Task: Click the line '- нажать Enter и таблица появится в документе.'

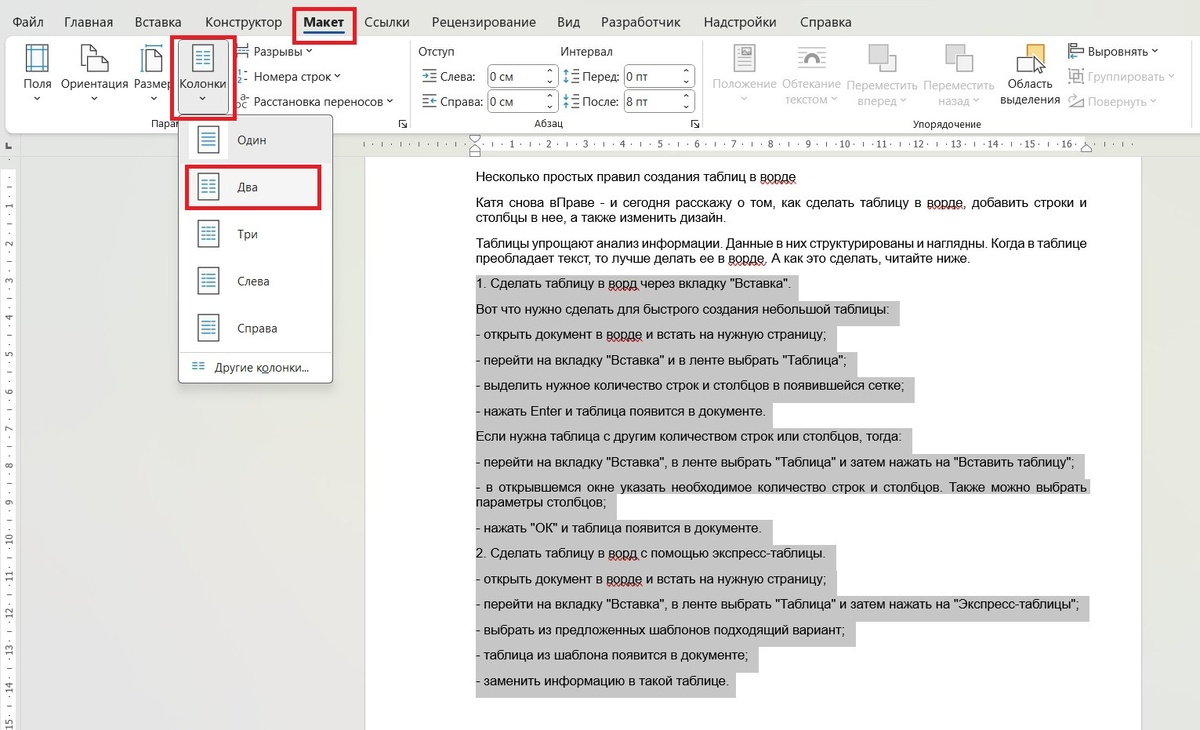Action: (620, 411)
